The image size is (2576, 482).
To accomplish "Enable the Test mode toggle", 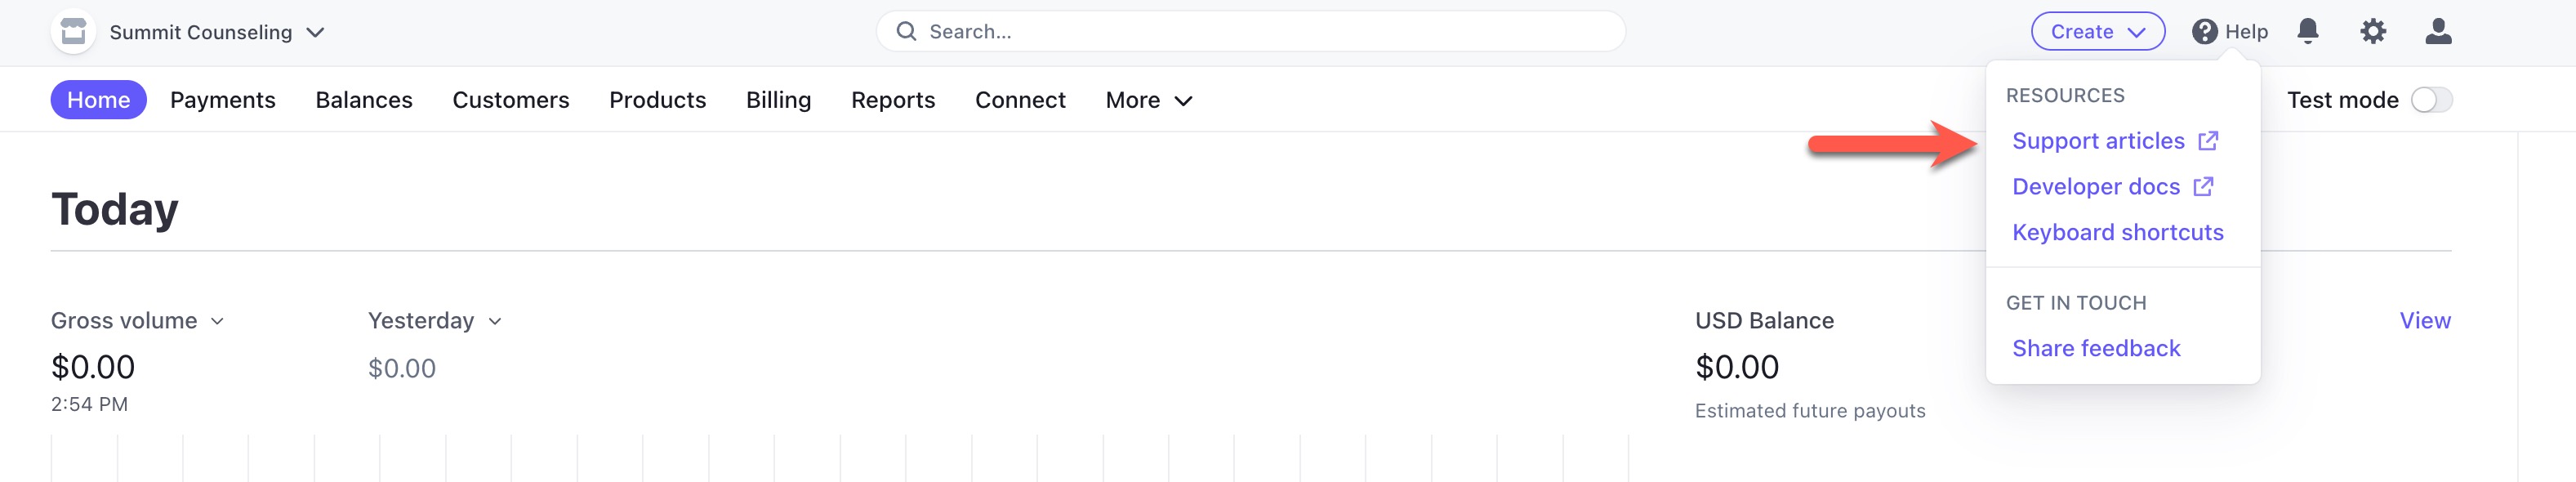I will point(2431,100).
